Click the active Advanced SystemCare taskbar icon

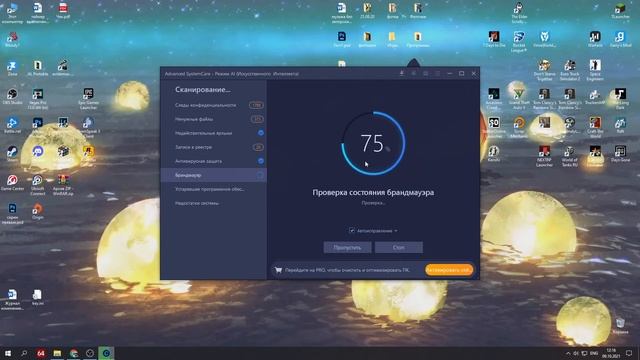click(106, 353)
